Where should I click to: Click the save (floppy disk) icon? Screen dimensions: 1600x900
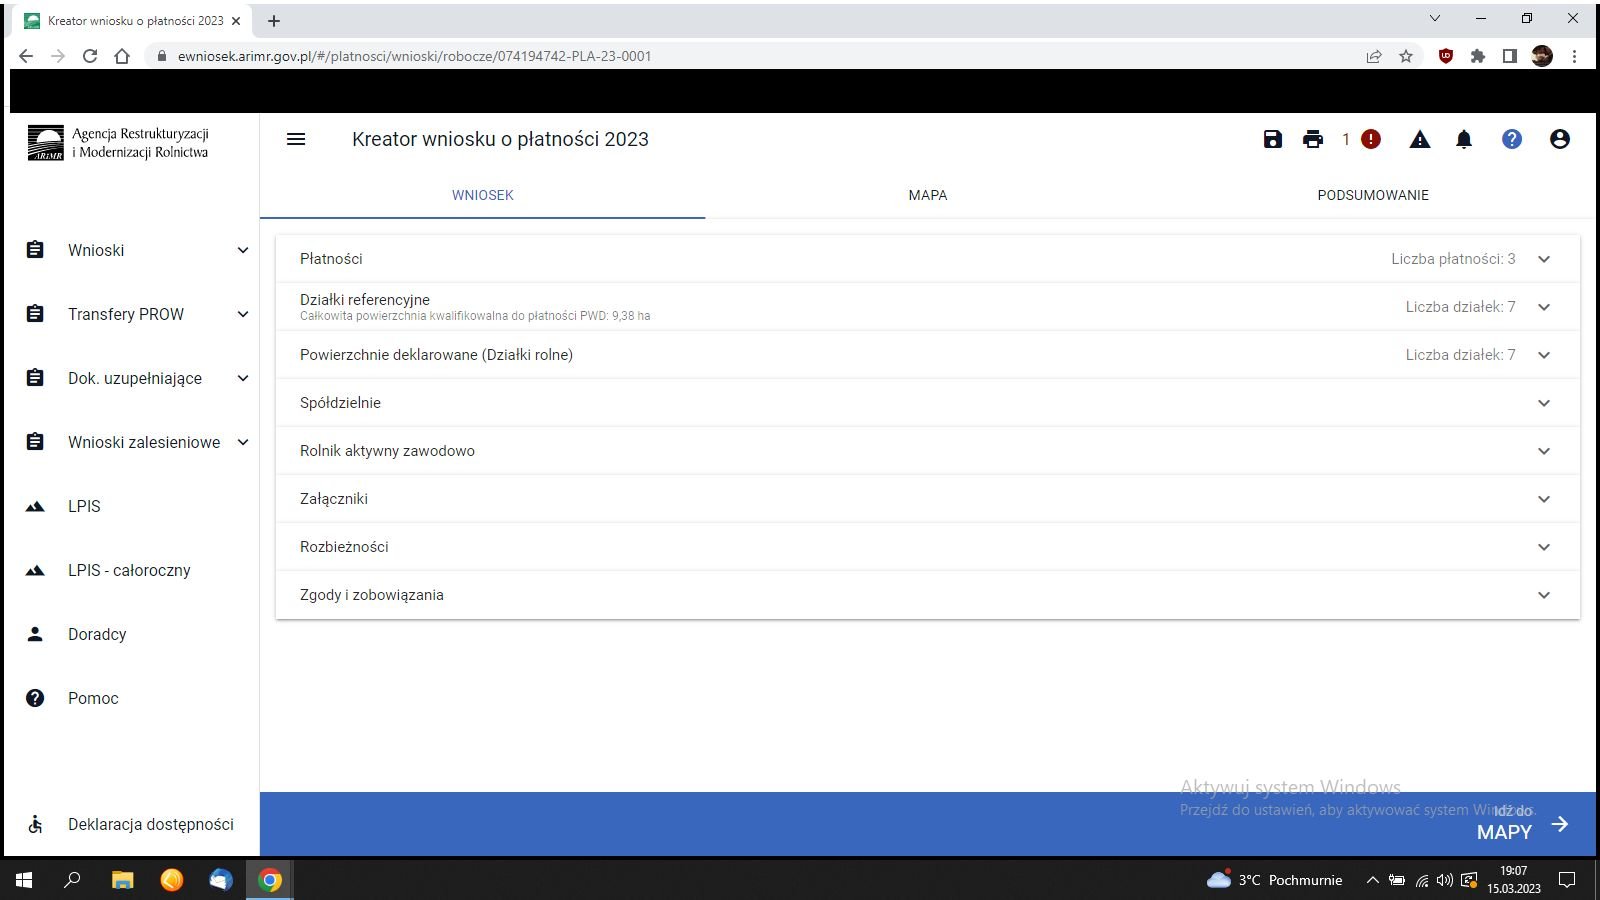pyautogui.click(x=1272, y=140)
